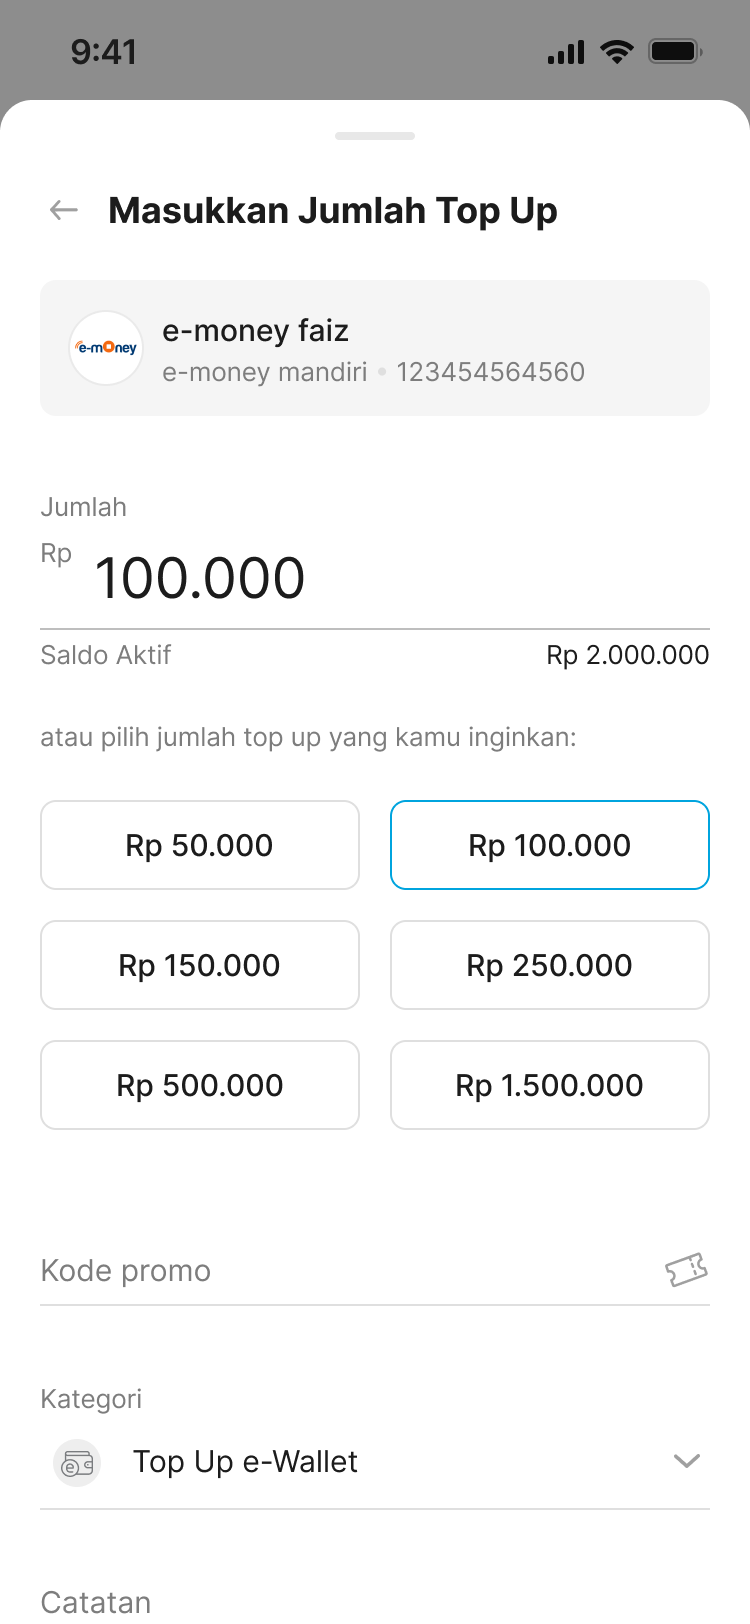Tap the Rp 1.500.000 amount button
The image size is (750, 1624).
[x=550, y=1085]
